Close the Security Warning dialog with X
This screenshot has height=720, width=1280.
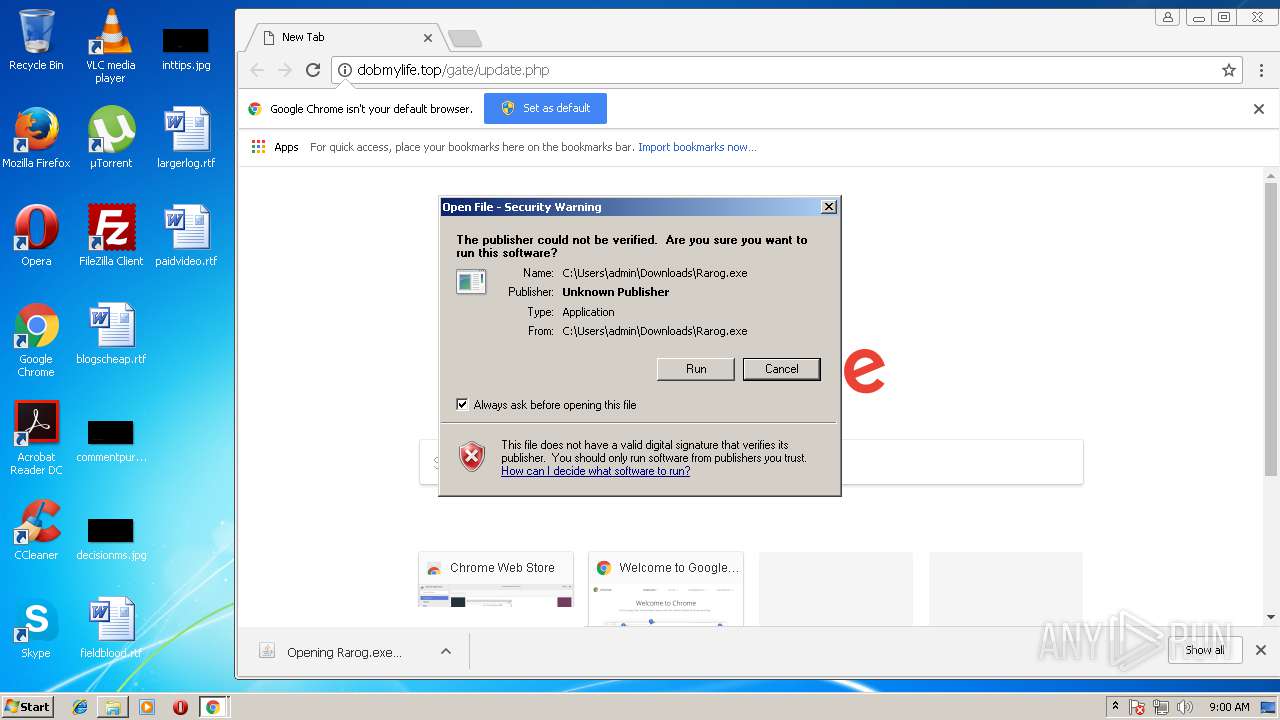coord(829,207)
